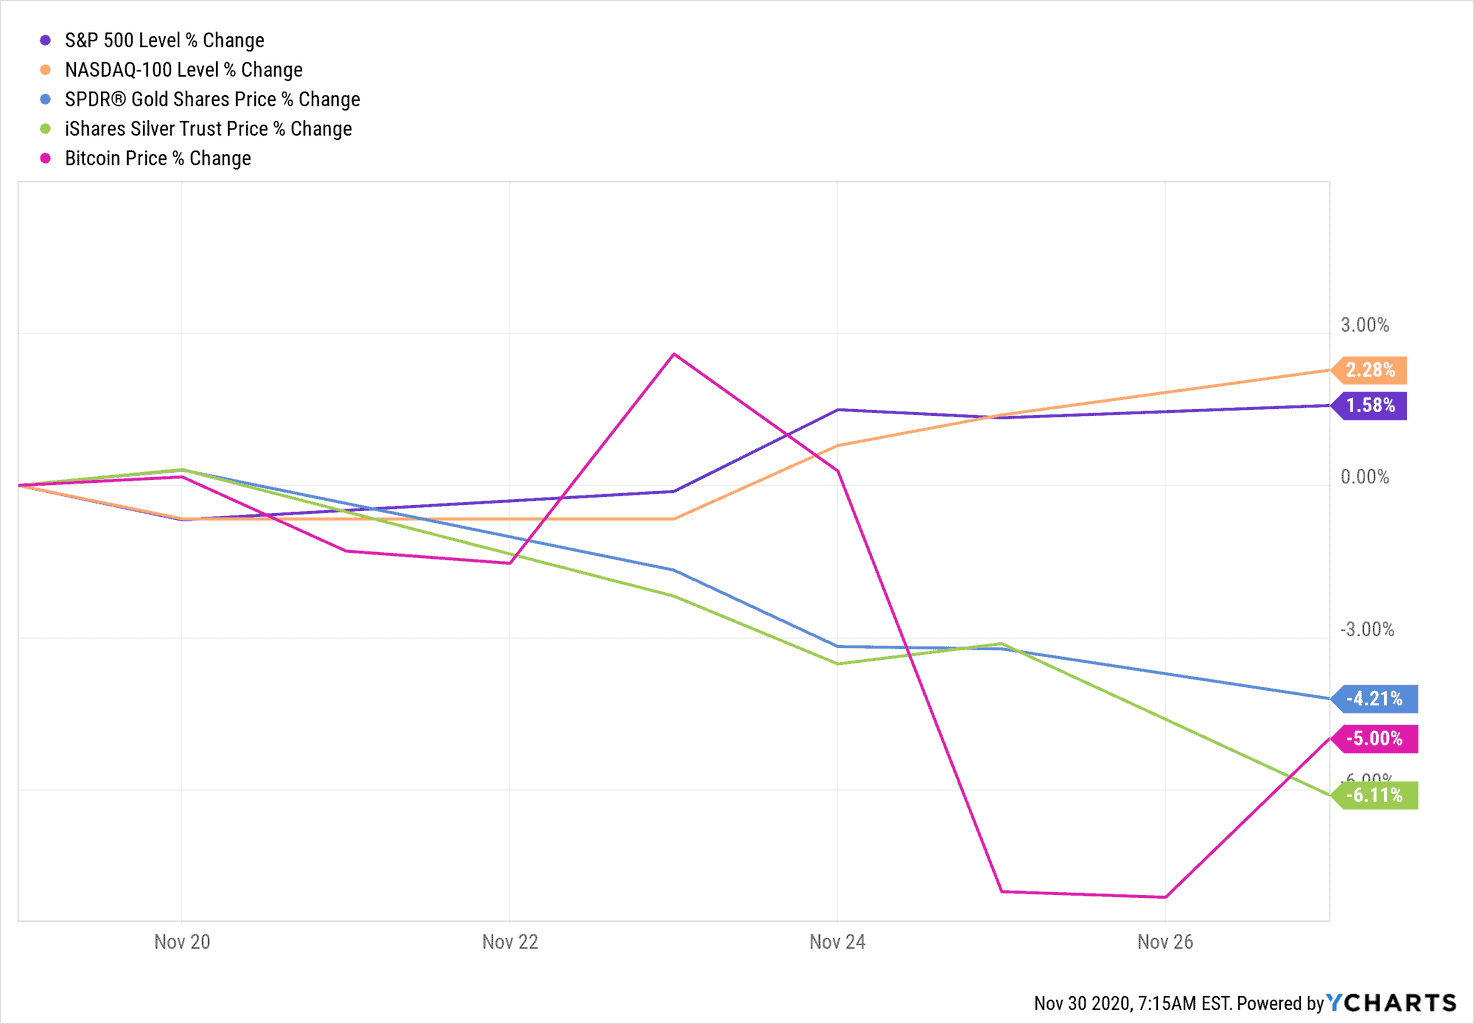Select the S&P 500 Level % Change label
Image resolution: width=1474 pixels, height=1024 pixels.
[x=165, y=41]
